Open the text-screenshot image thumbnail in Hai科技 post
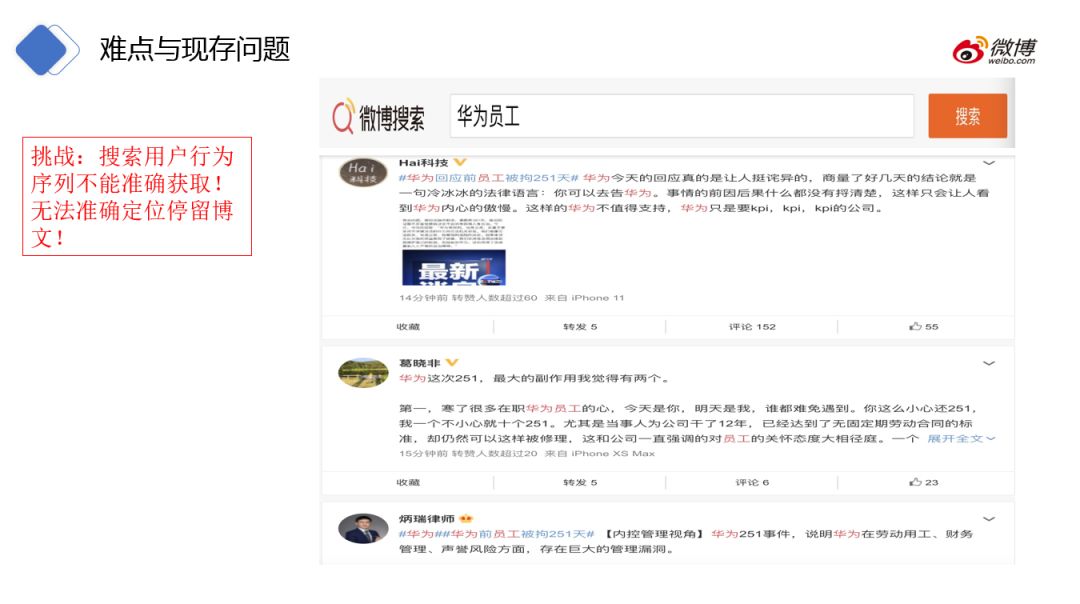Viewport: 1080px width, 604px height. [453, 233]
